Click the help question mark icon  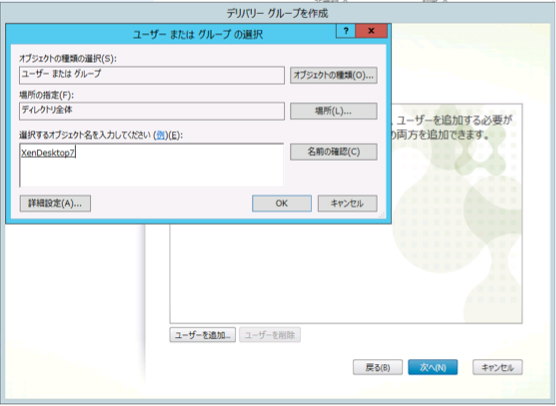pos(346,31)
